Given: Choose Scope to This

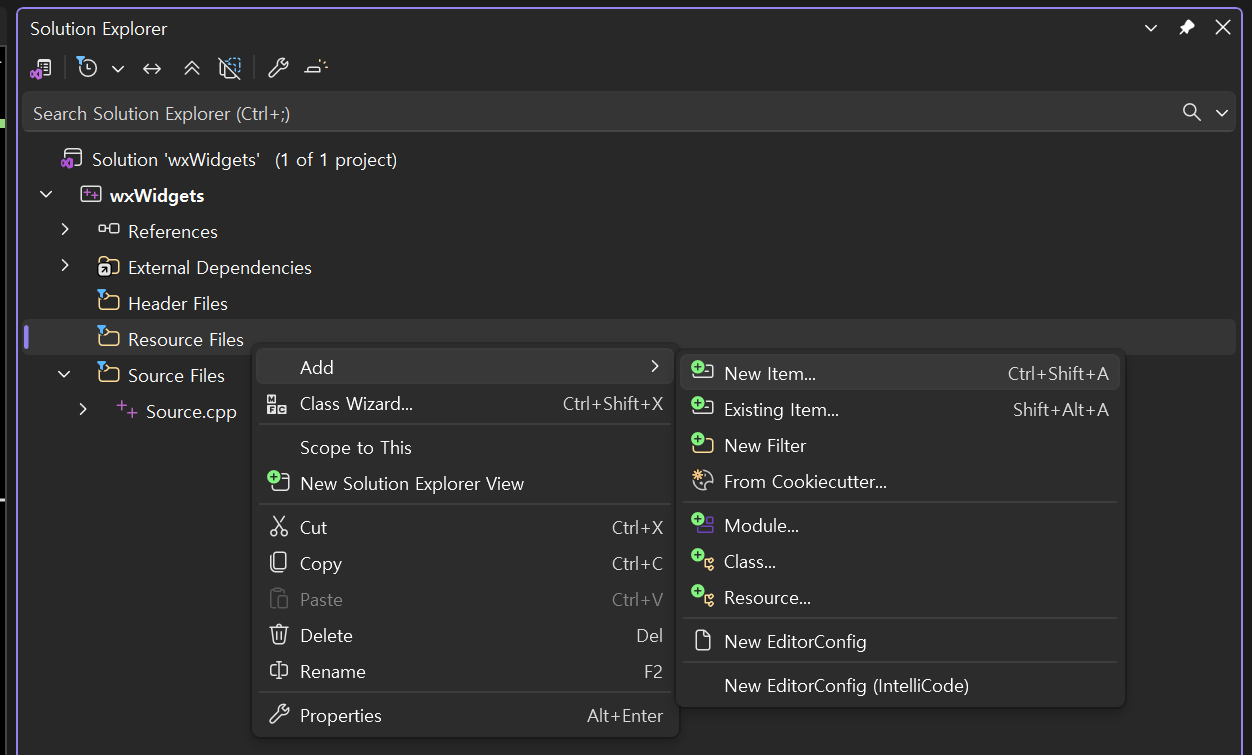Looking at the screenshot, I should (465, 447).
